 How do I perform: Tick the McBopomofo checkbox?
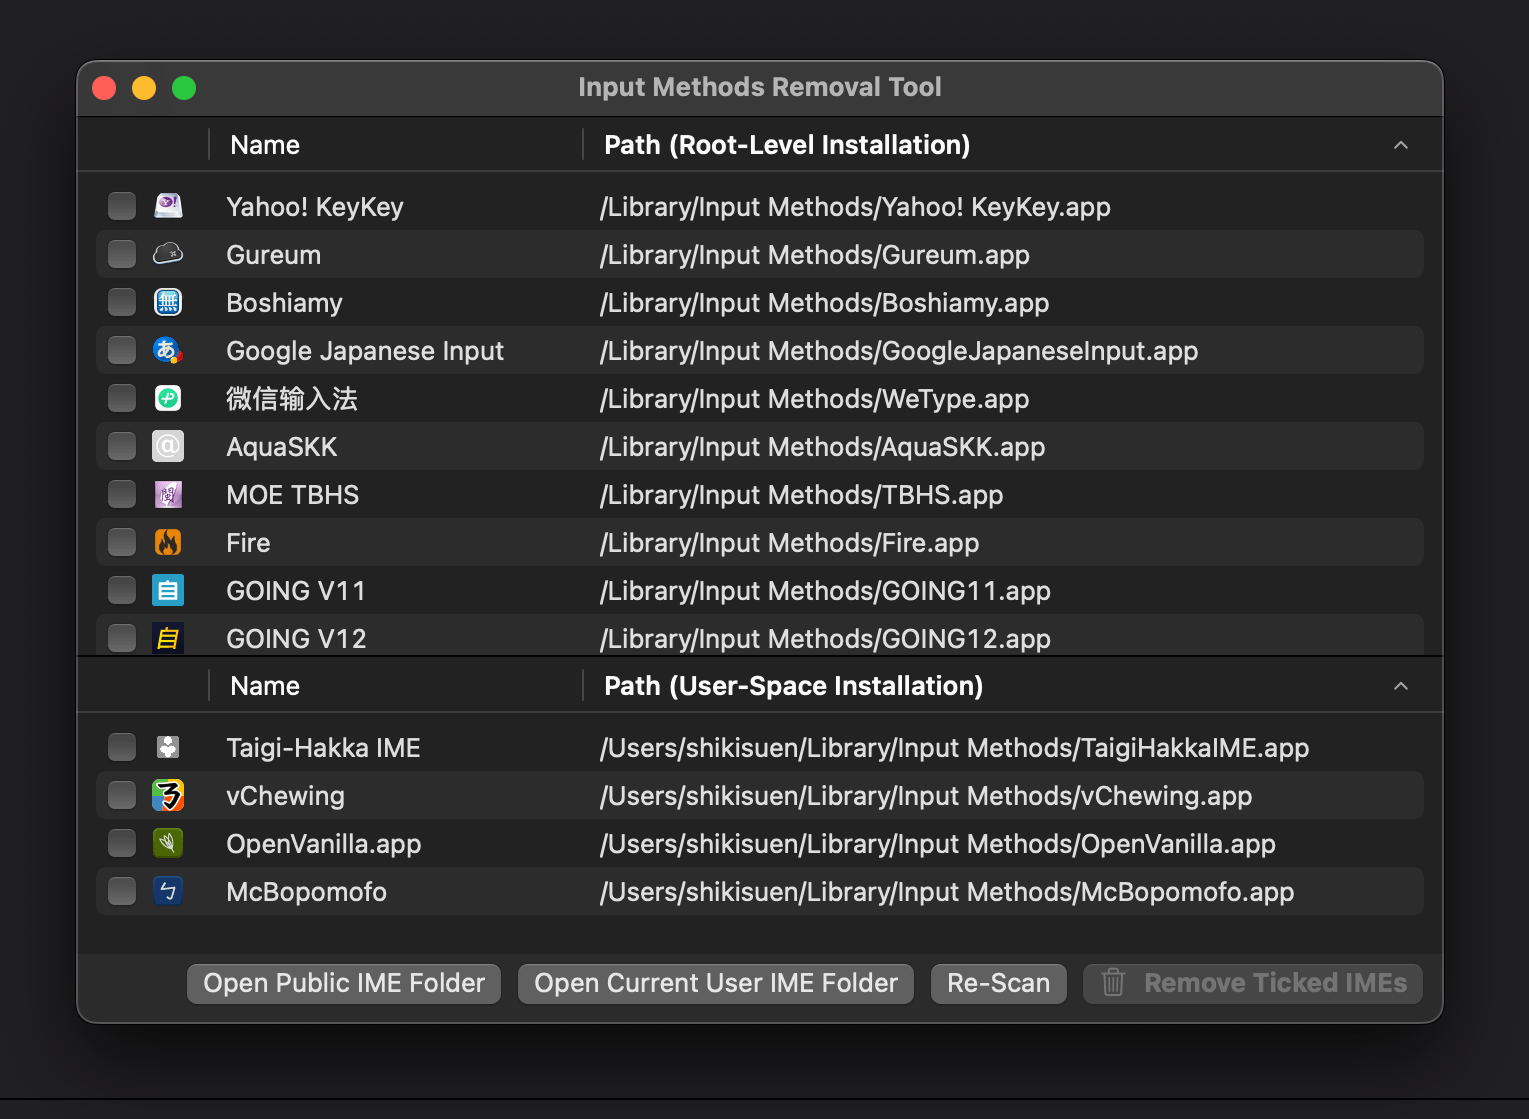(122, 891)
